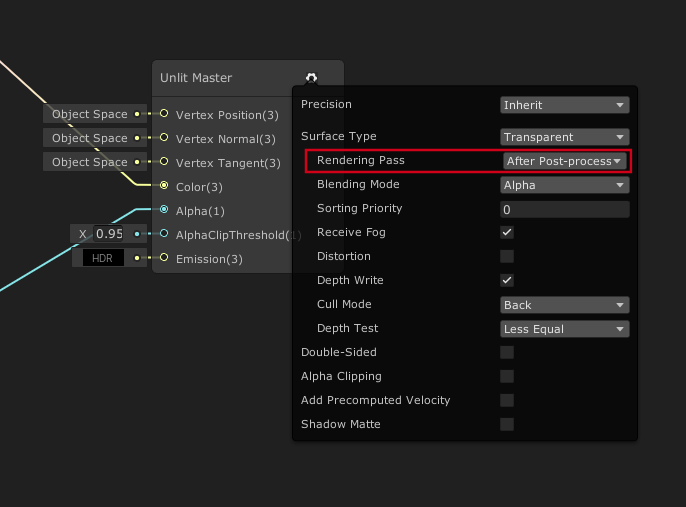Click the Surface Type label
This screenshot has width=686, height=507.
[339, 136]
